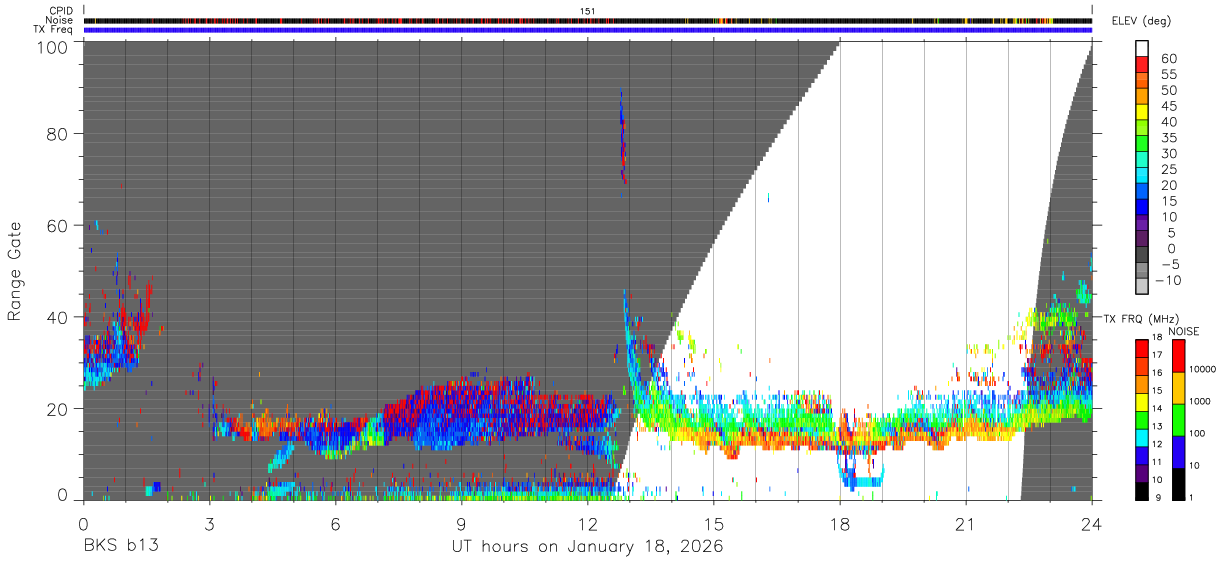Click the NOISE legend title
Image resolution: width=1228 pixels, height=567 pixels.
click(1182, 331)
